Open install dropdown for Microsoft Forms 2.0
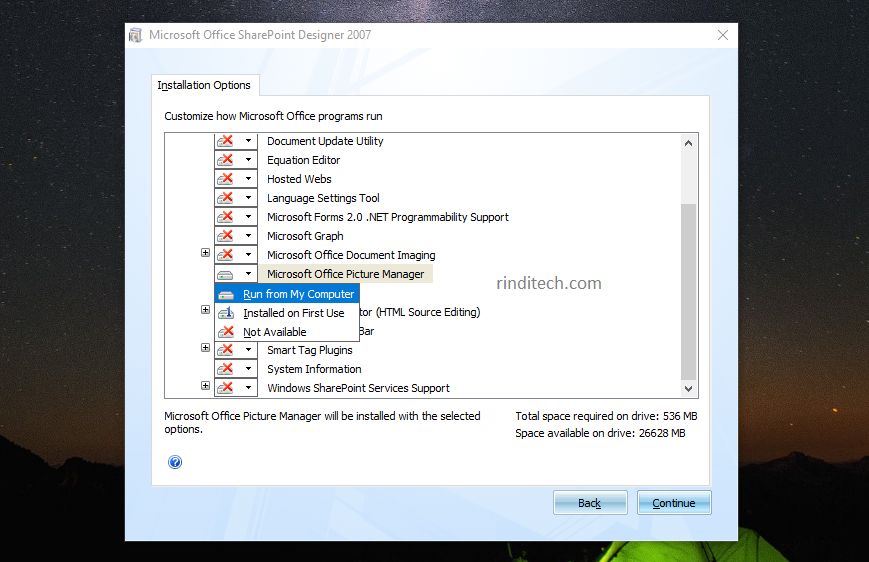This screenshot has height=562, width=869. (x=248, y=217)
